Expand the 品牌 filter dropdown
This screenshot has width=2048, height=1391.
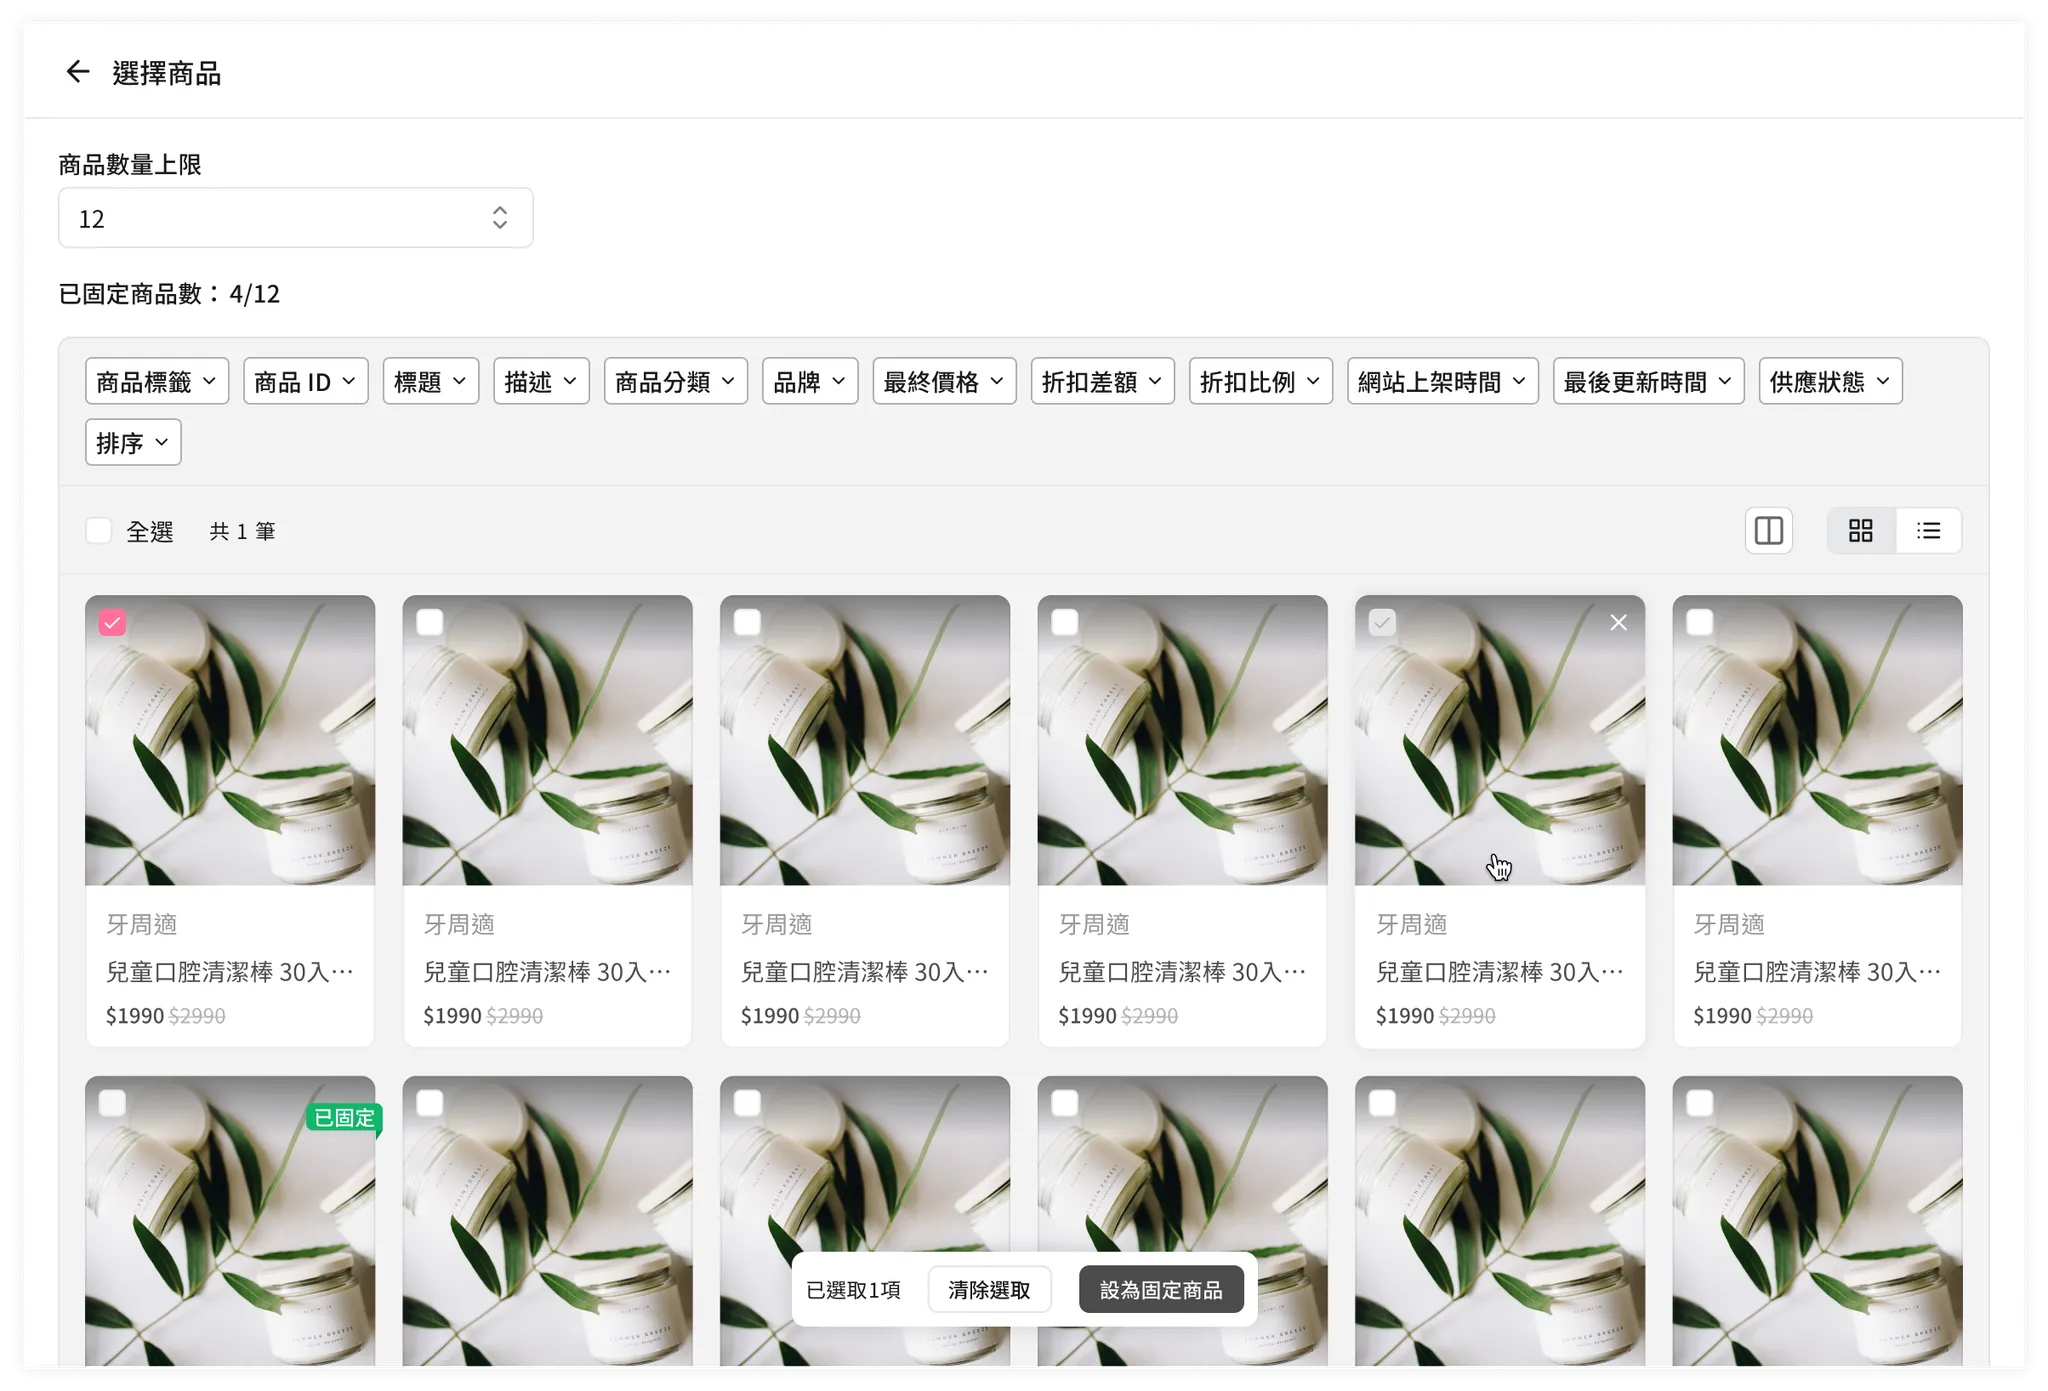coord(809,382)
